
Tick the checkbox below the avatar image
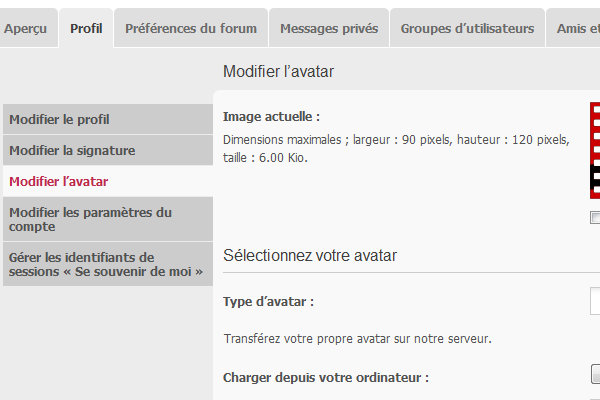tap(596, 217)
